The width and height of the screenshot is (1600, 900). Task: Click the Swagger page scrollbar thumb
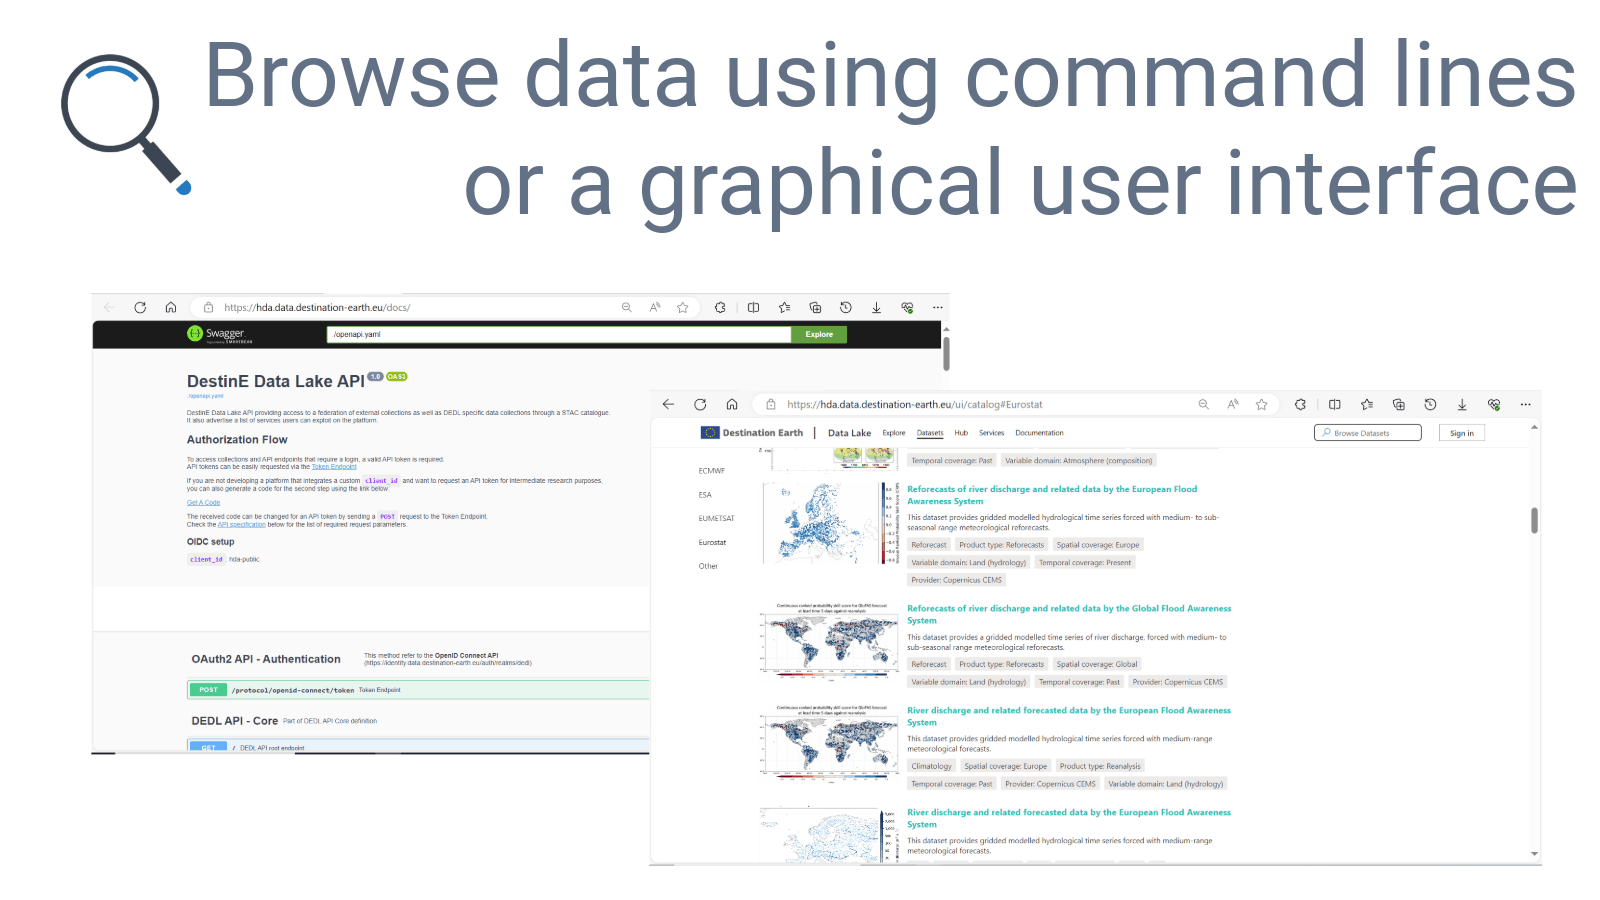[x=946, y=353]
